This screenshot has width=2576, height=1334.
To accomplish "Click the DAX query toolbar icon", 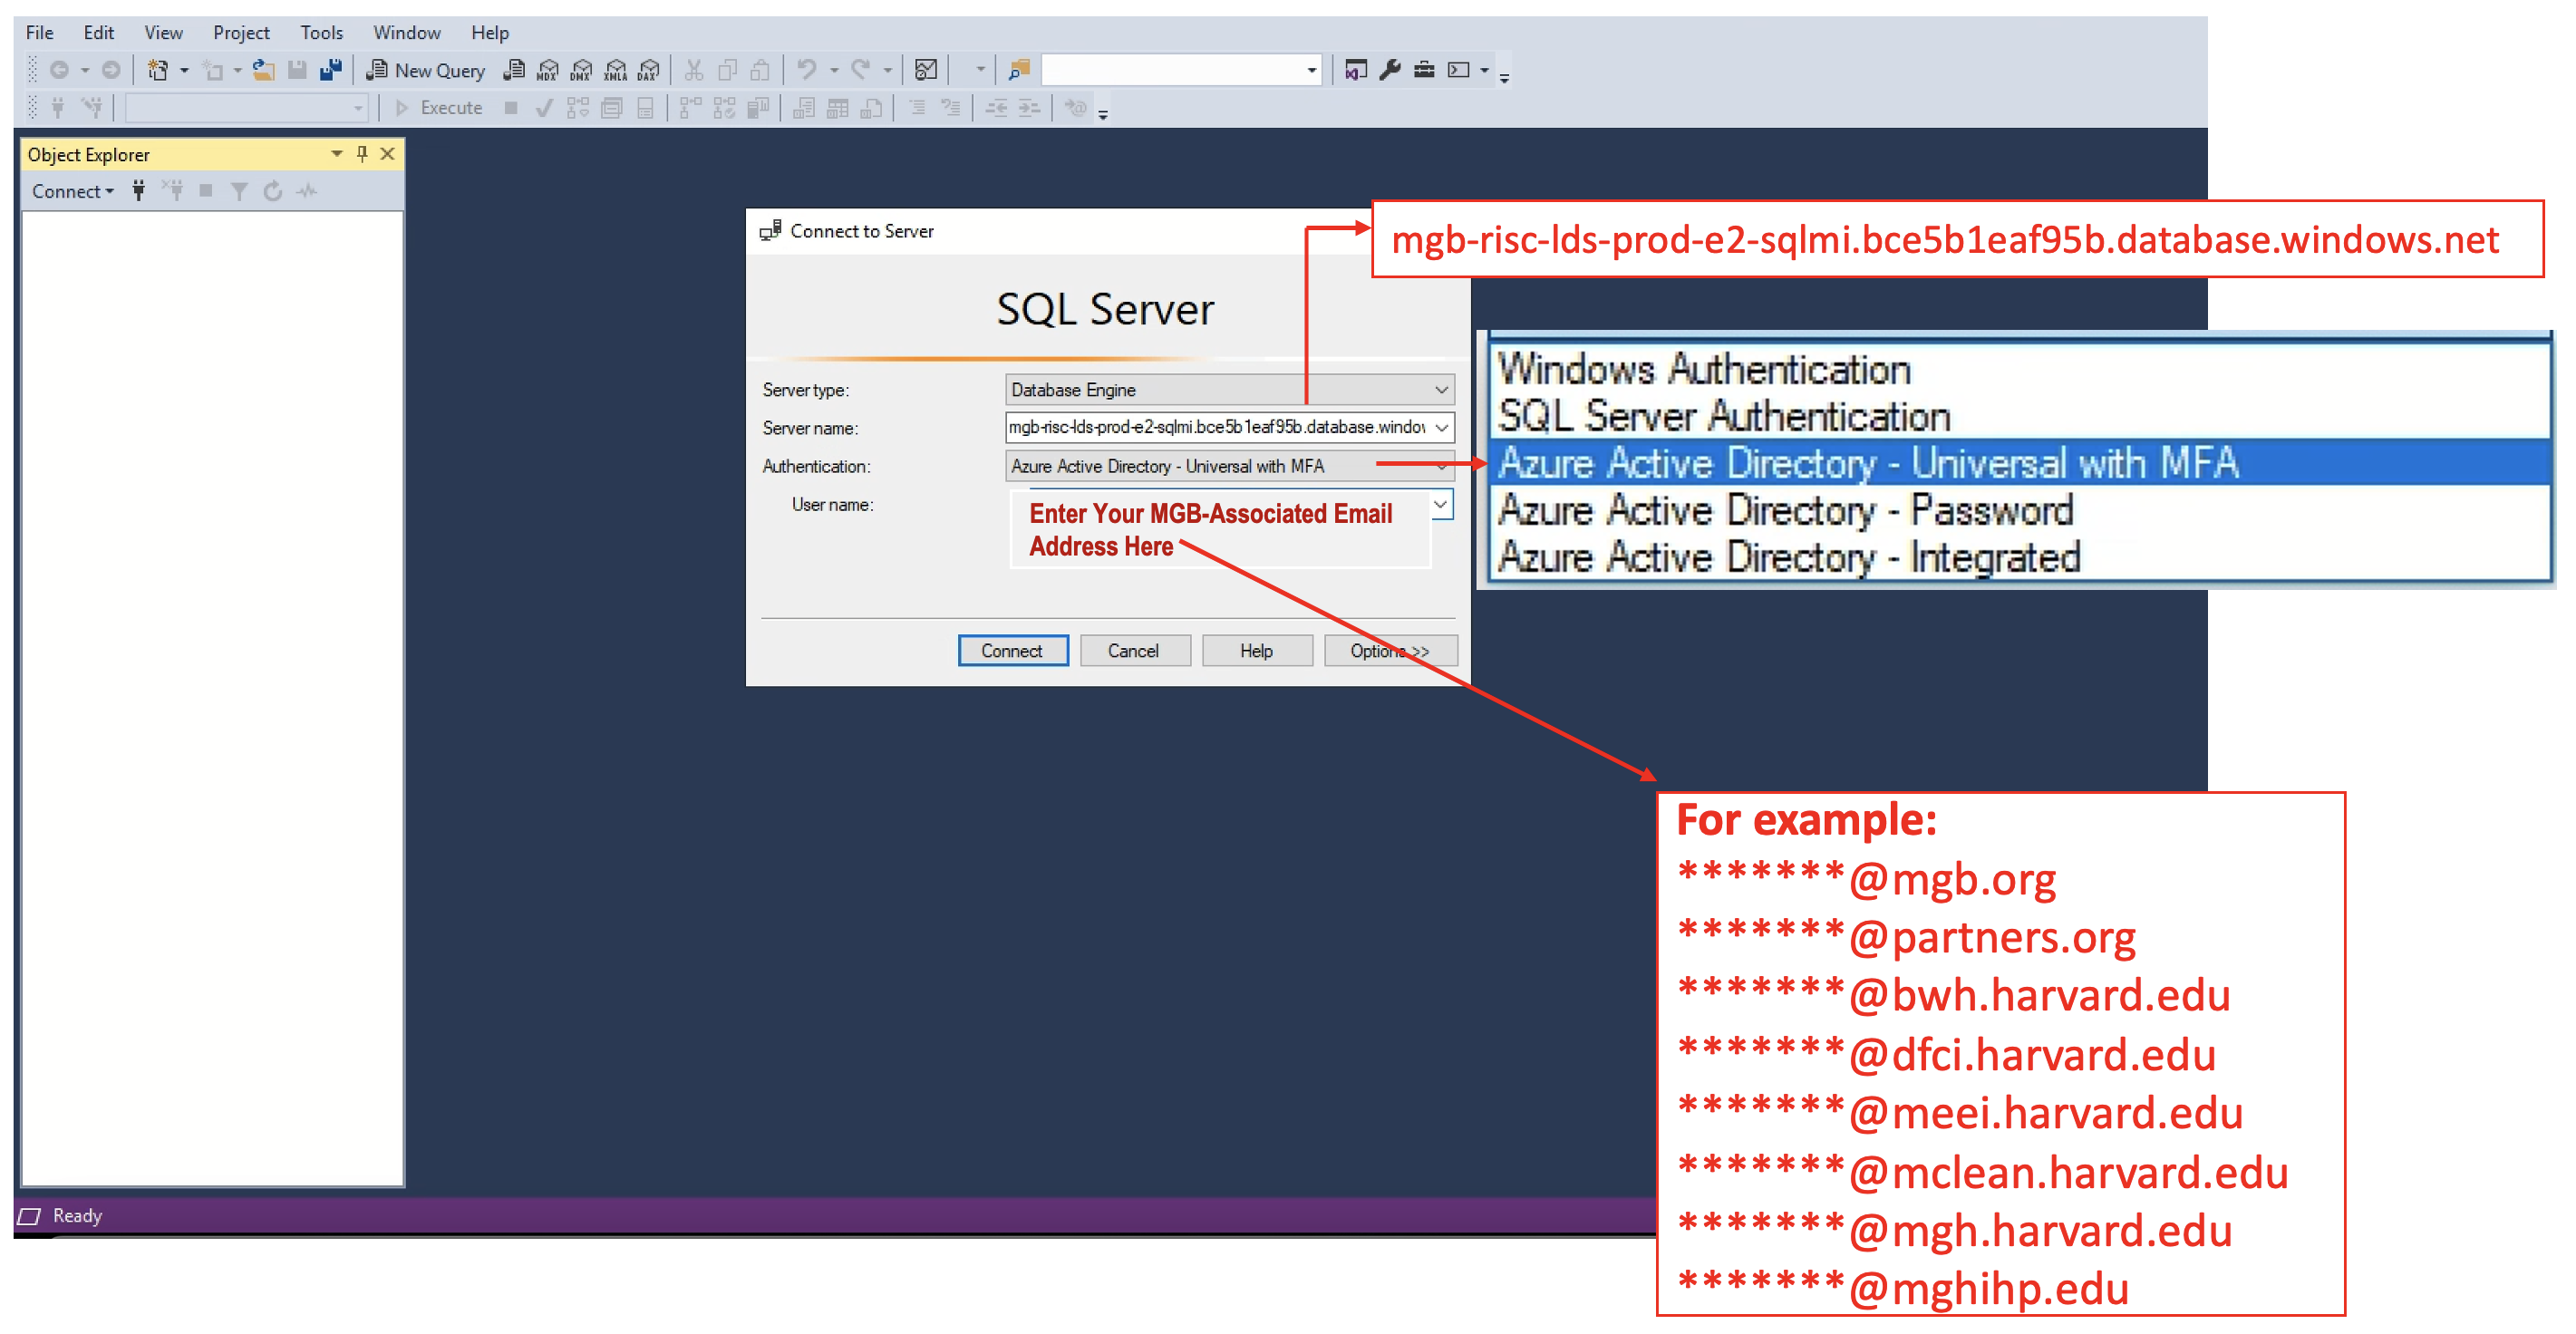I will click(x=650, y=70).
